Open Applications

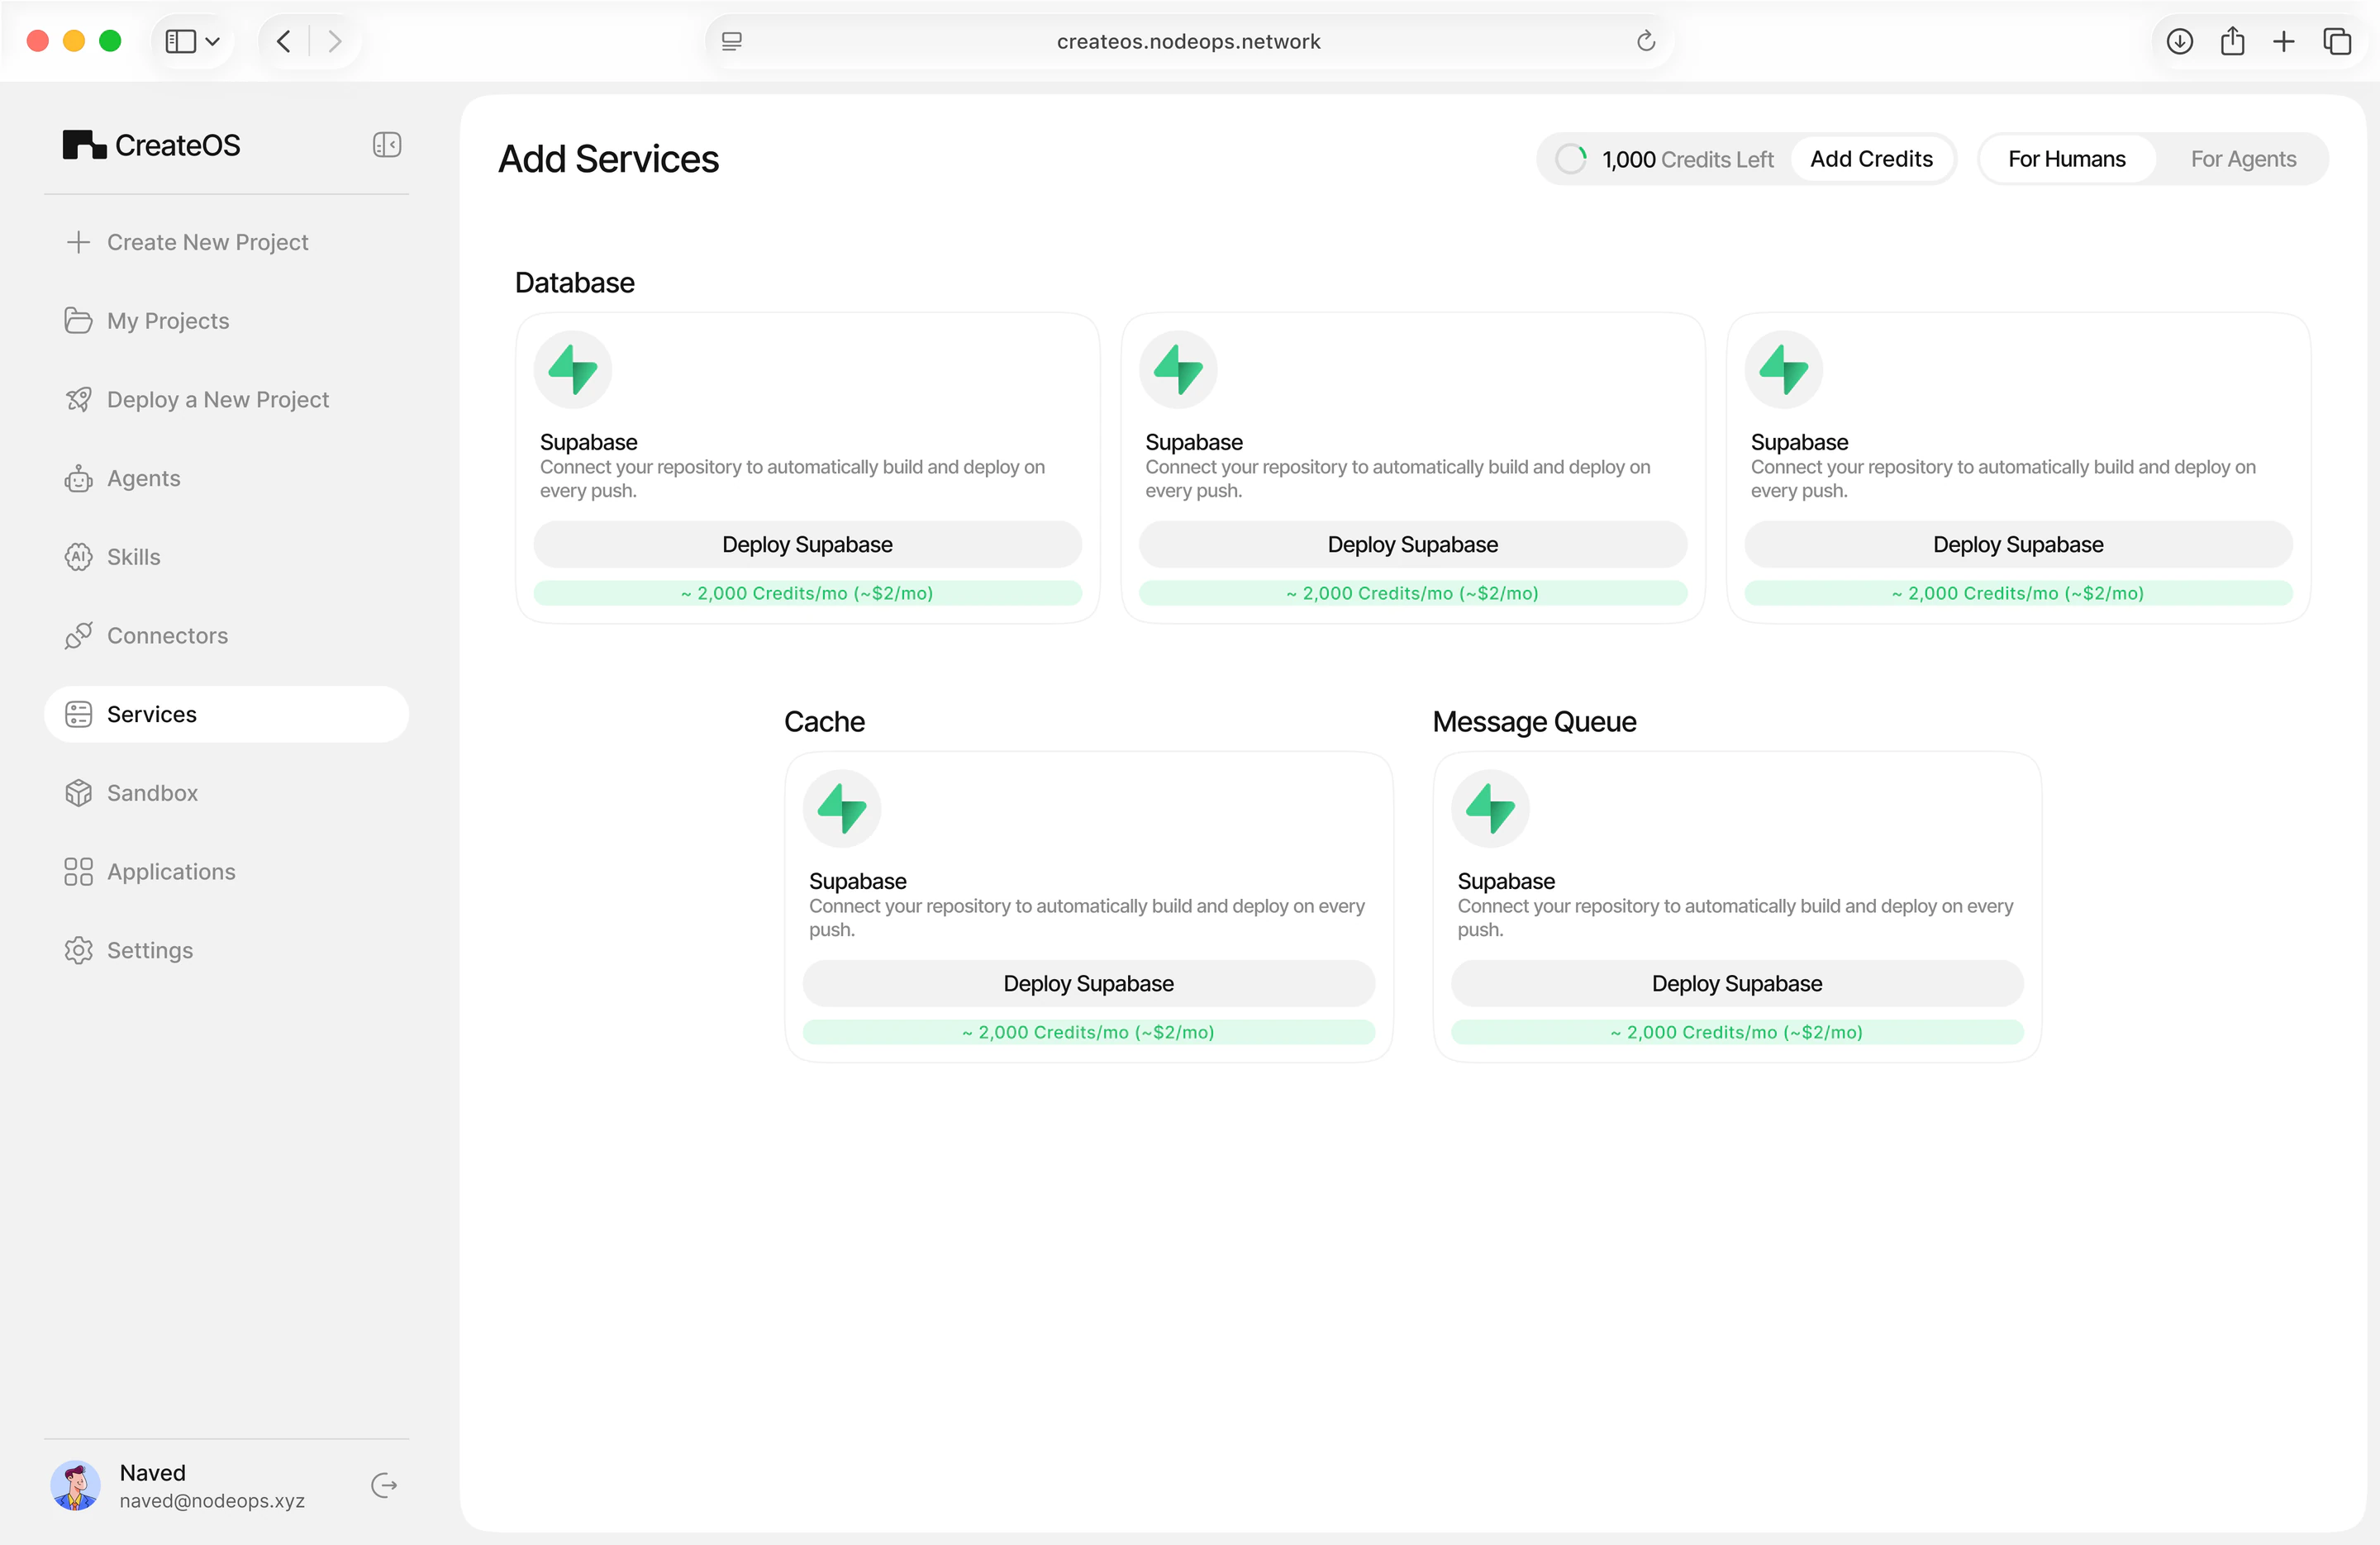click(x=227, y=872)
